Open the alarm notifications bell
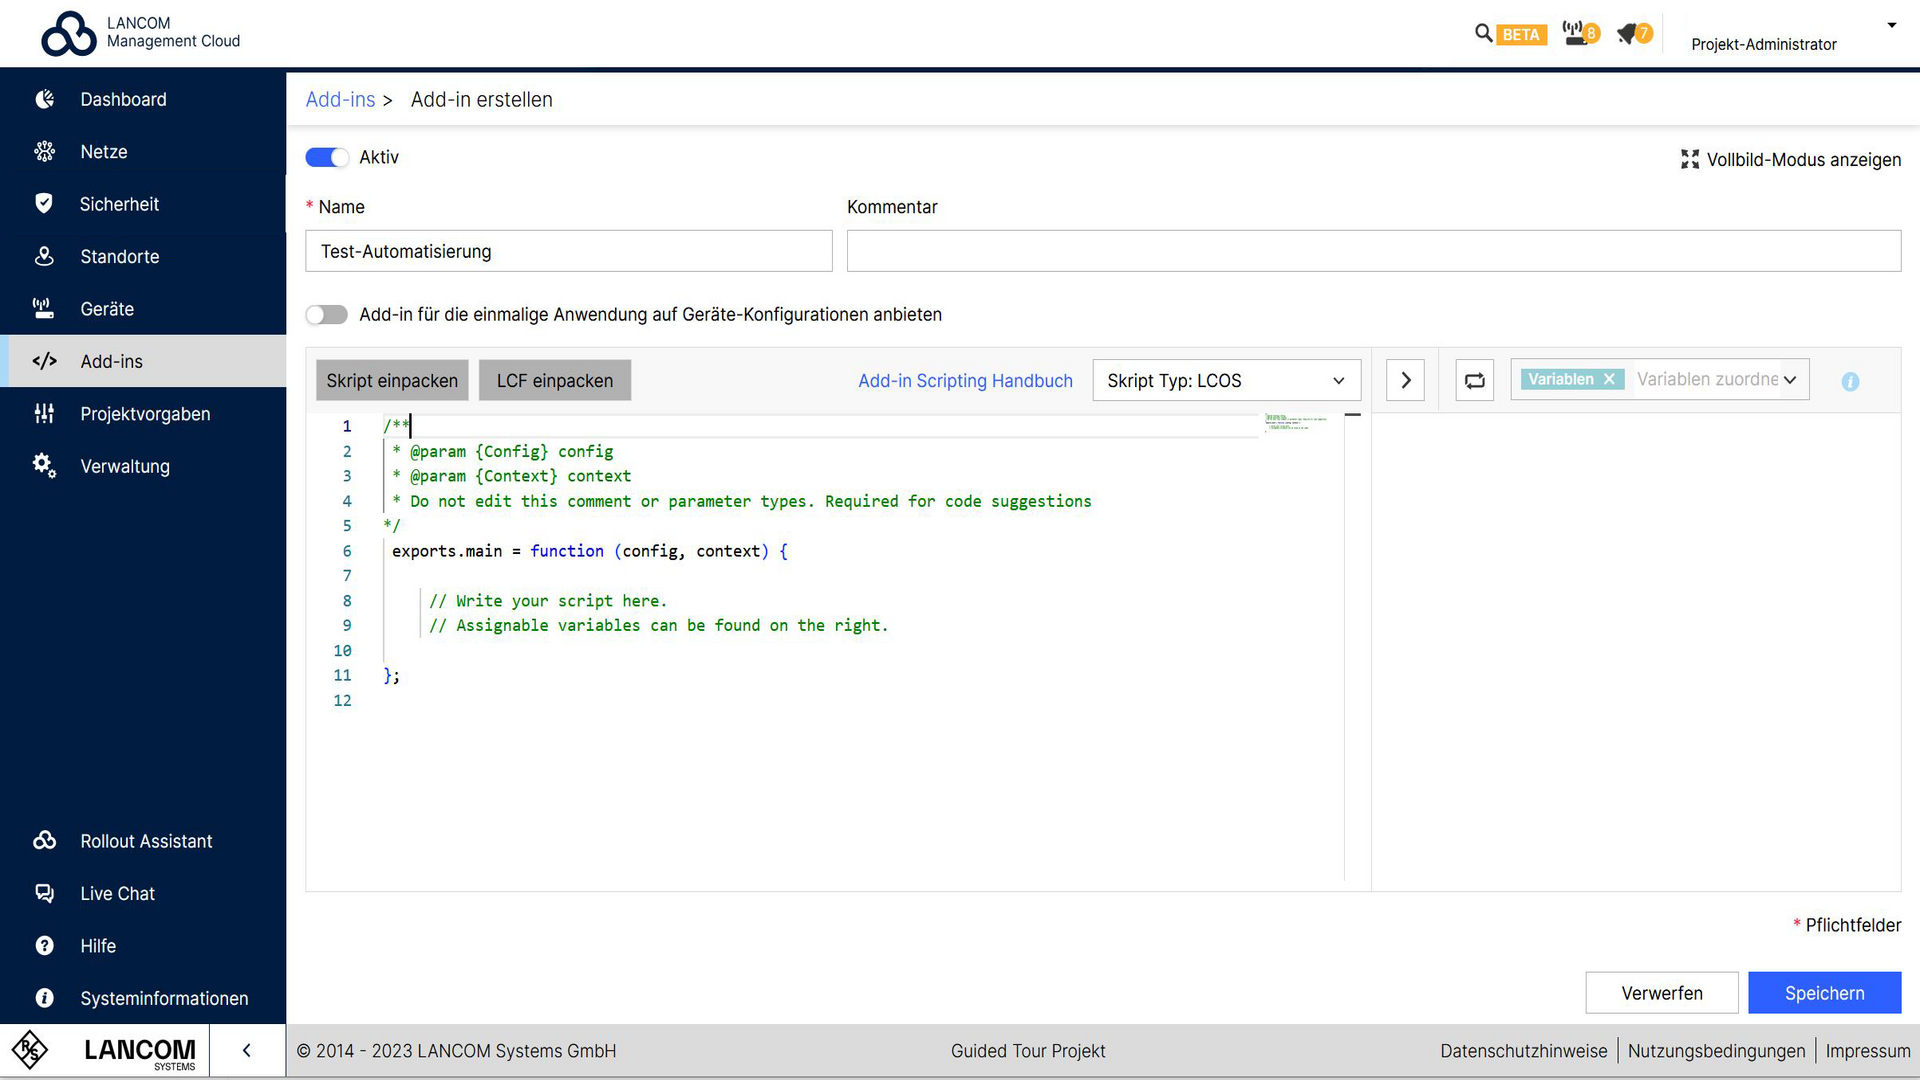The image size is (1920, 1080). tap(1630, 33)
